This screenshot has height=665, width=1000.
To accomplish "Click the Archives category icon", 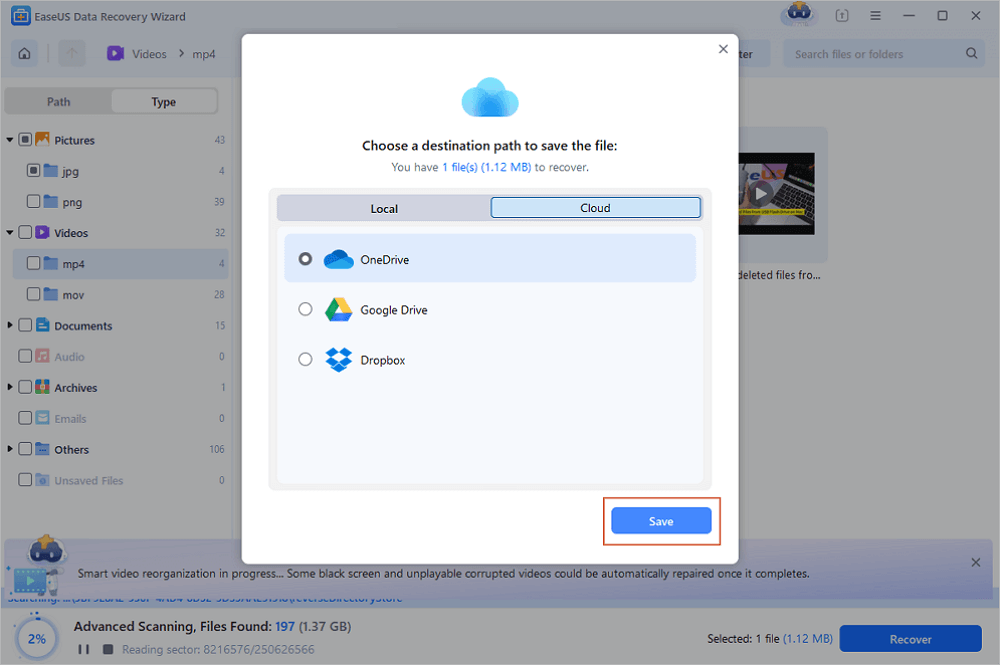I will click(x=42, y=386).
